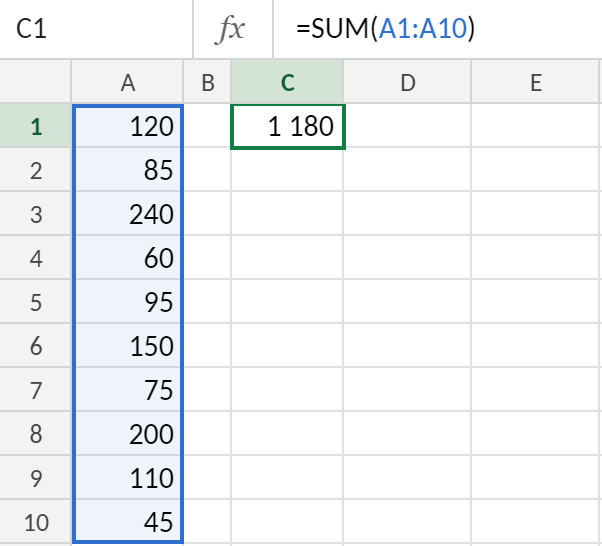This screenshot has height=546, width=602.
Task: Select row 10 header
Action: tap(36, 521)
